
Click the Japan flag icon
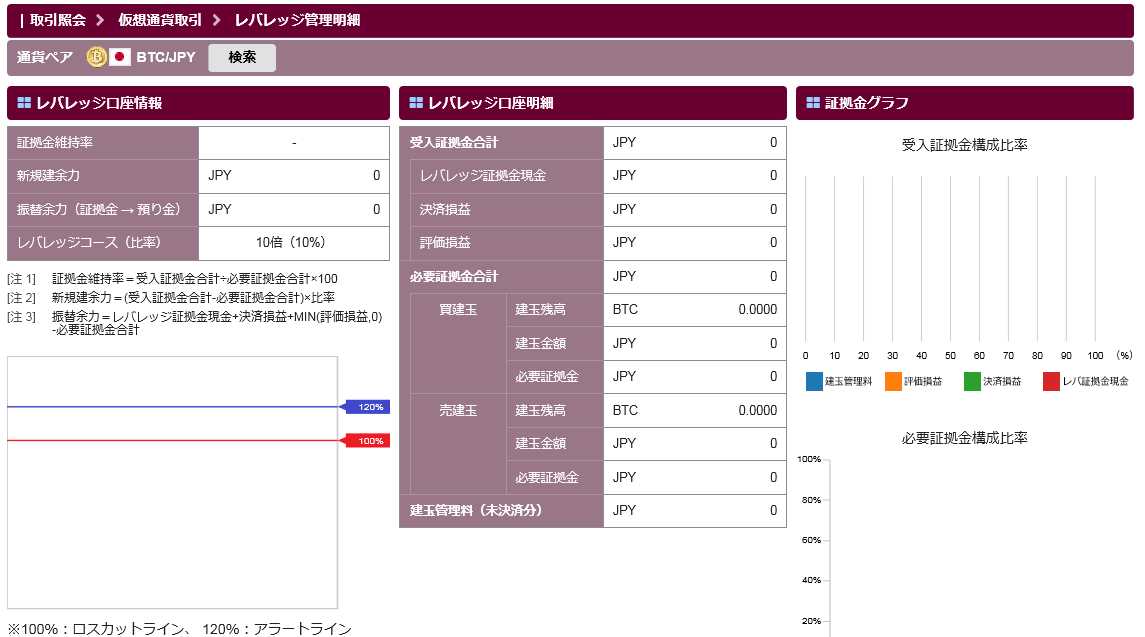click(x=120, y=57)
